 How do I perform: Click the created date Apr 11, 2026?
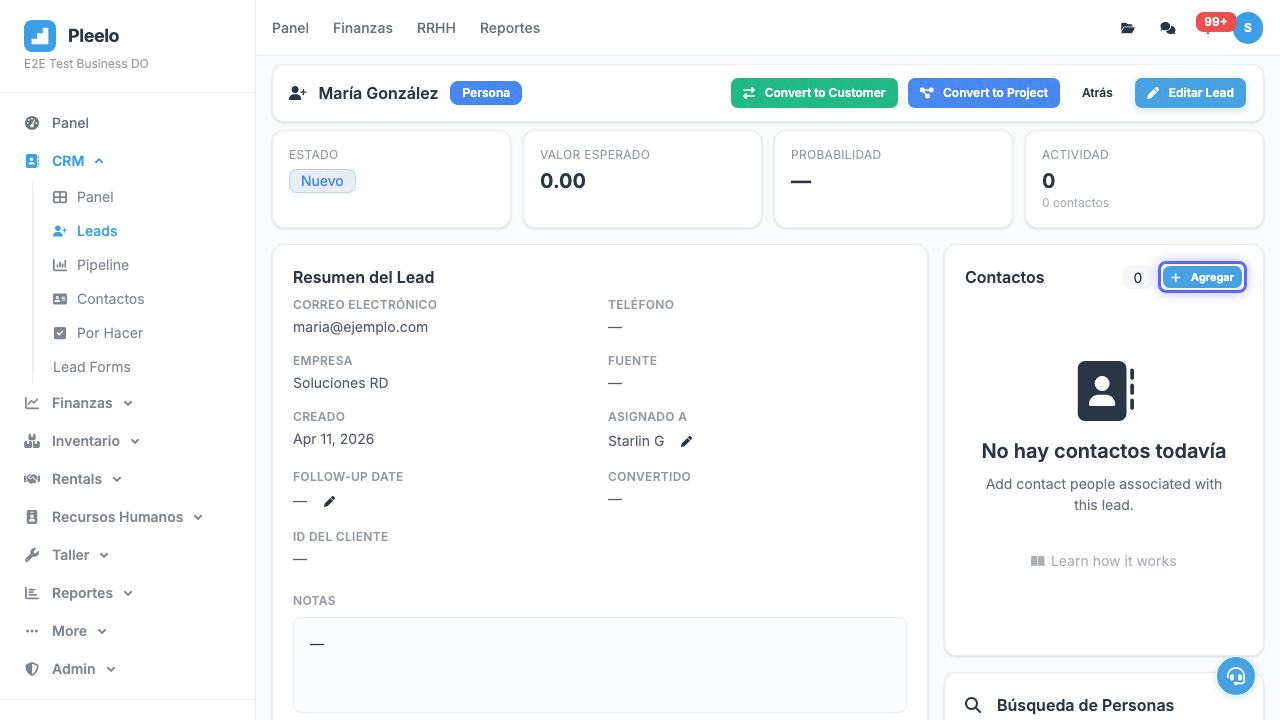click(333, 439)
